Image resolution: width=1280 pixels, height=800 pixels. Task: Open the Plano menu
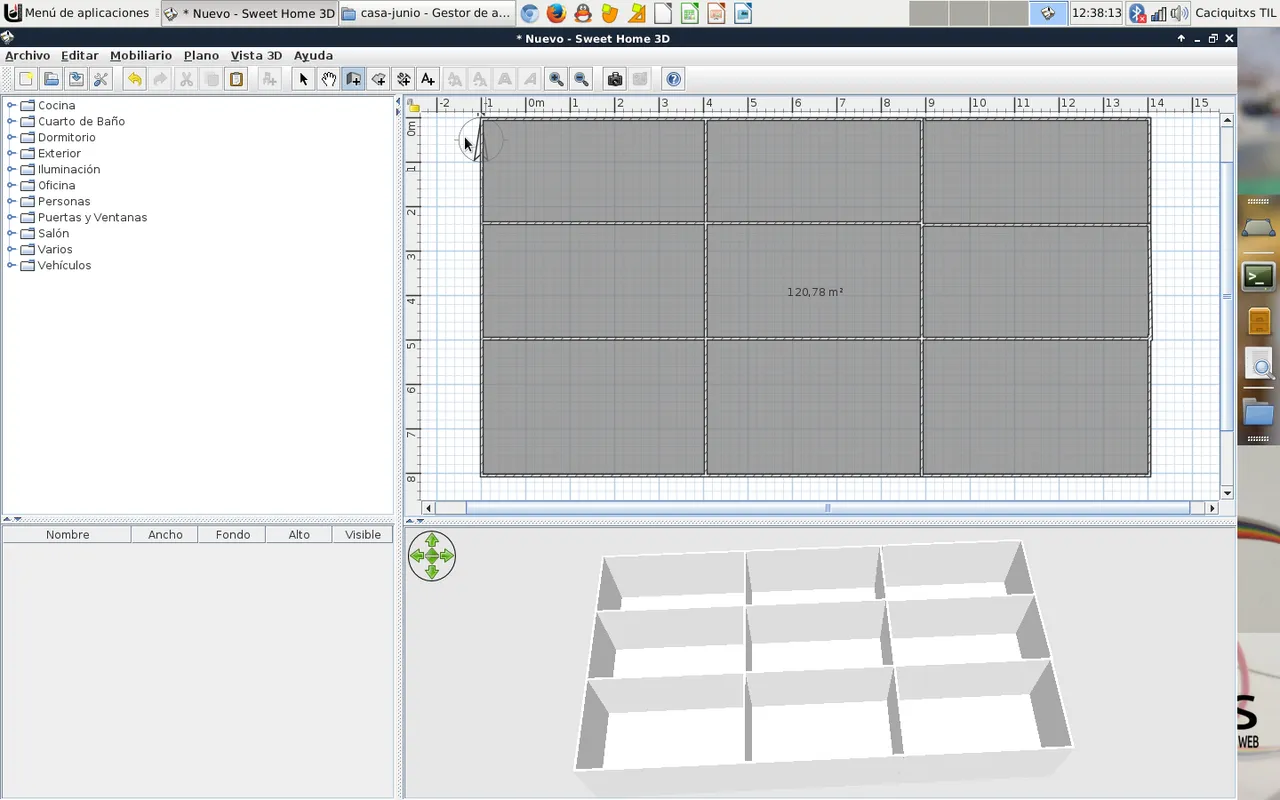201,55
